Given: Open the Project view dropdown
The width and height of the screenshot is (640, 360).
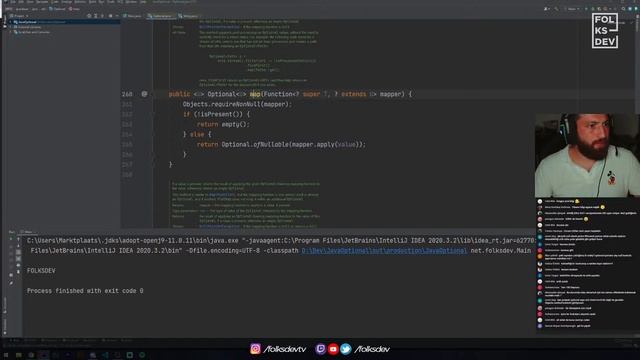Looking at the screenshot, I should tap(19, 16).
